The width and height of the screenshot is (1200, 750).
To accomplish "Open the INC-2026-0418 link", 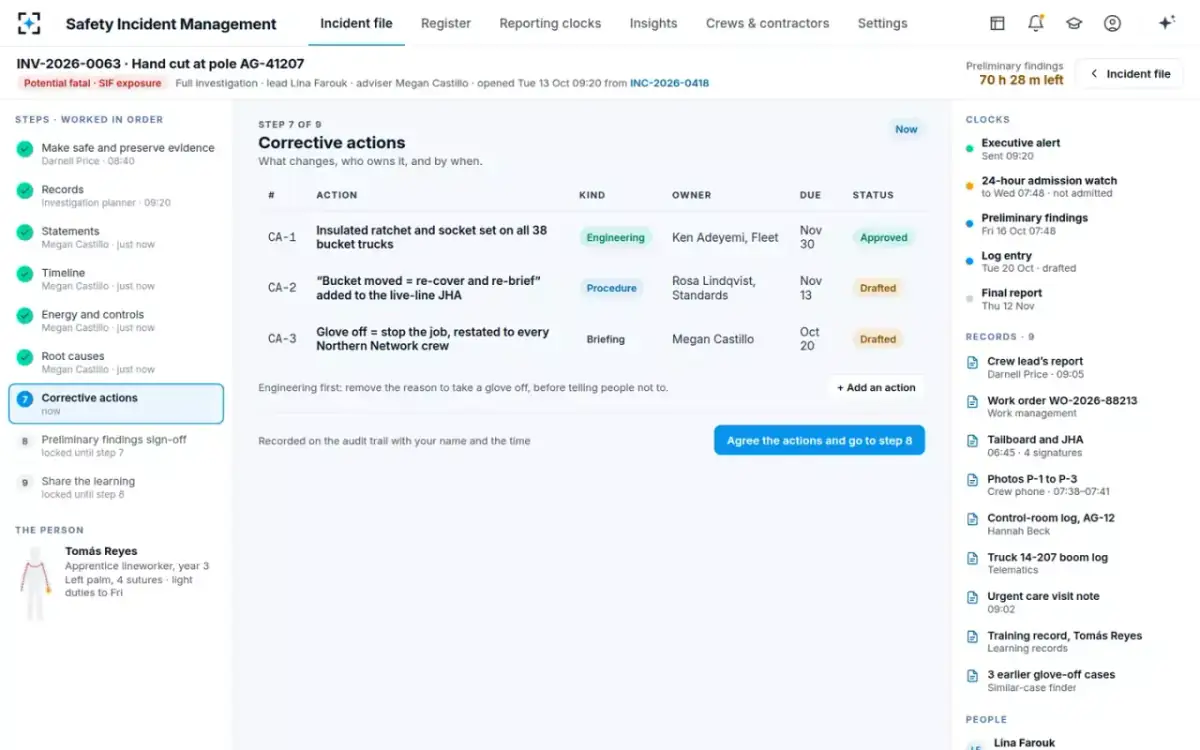I will tap(669, 83).
